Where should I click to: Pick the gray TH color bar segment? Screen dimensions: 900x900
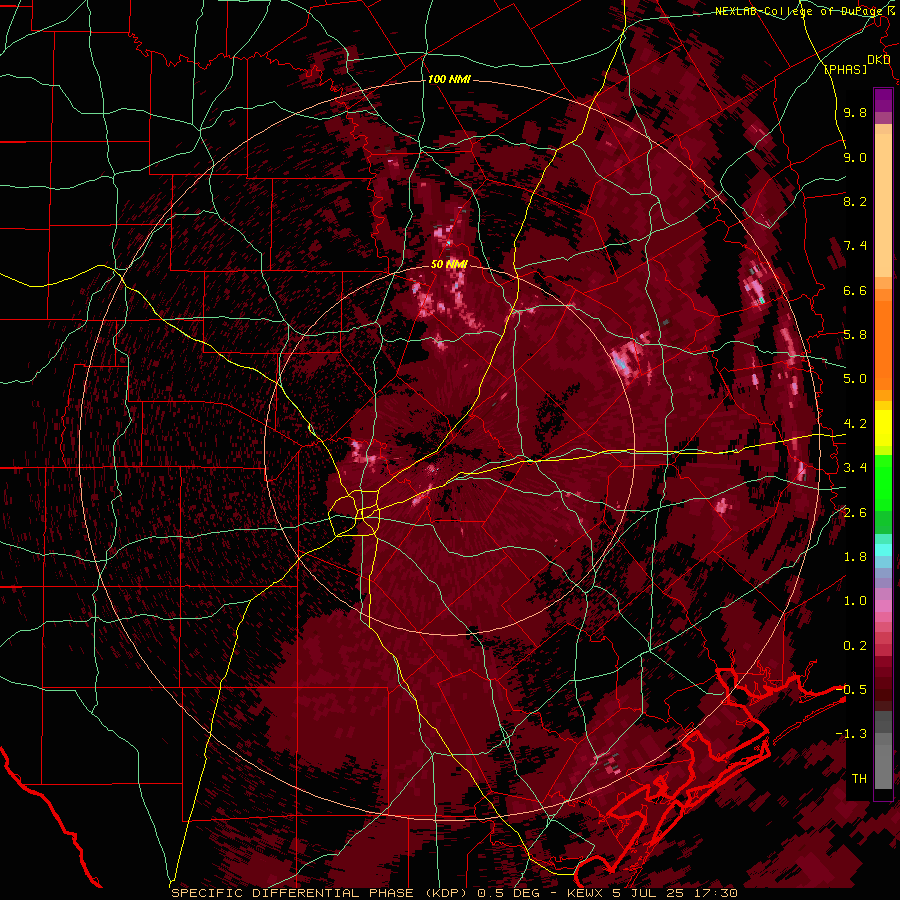pos(883,767)
